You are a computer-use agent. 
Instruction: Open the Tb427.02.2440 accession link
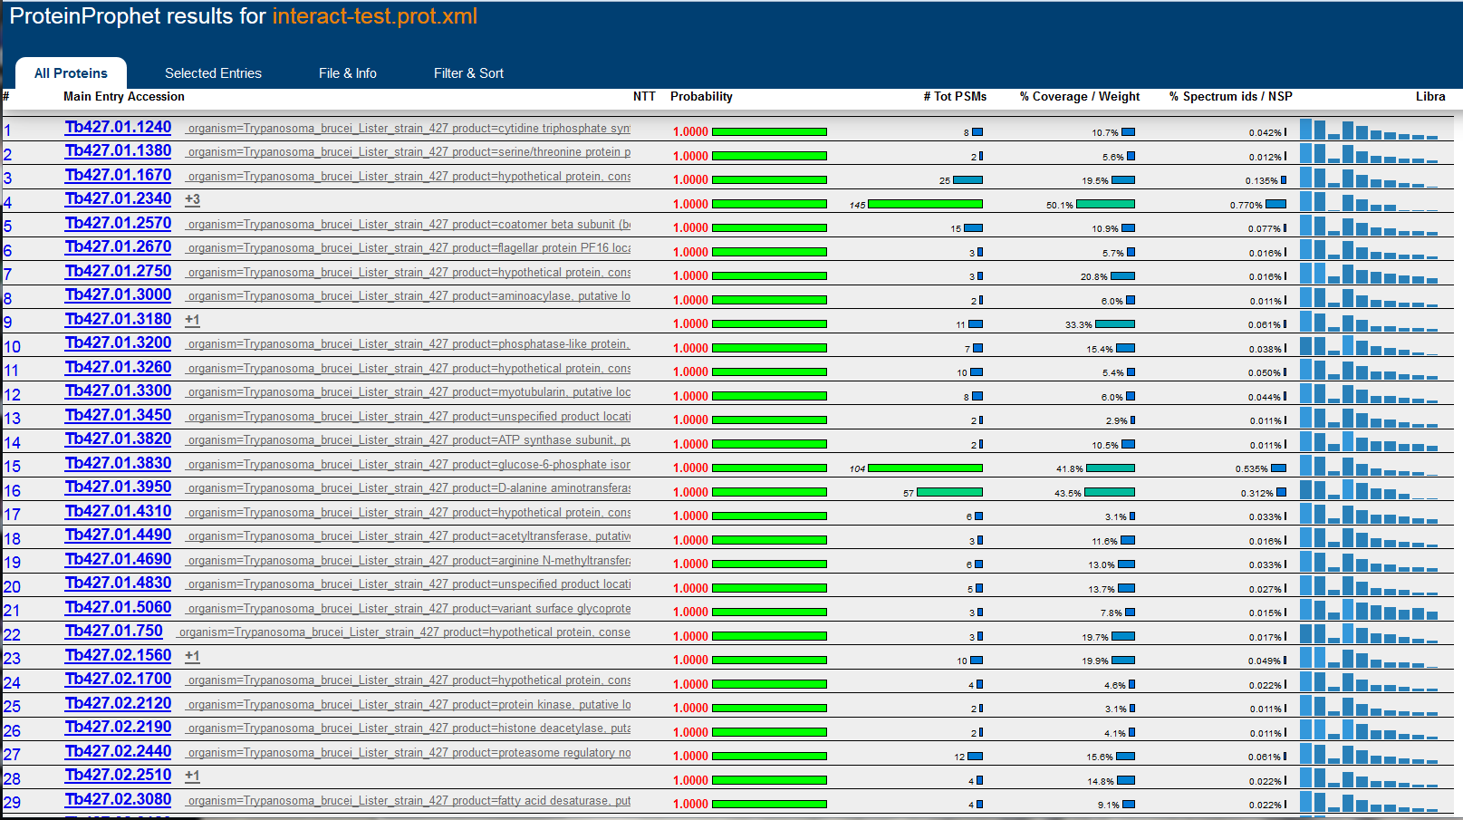tap(117, 751)
